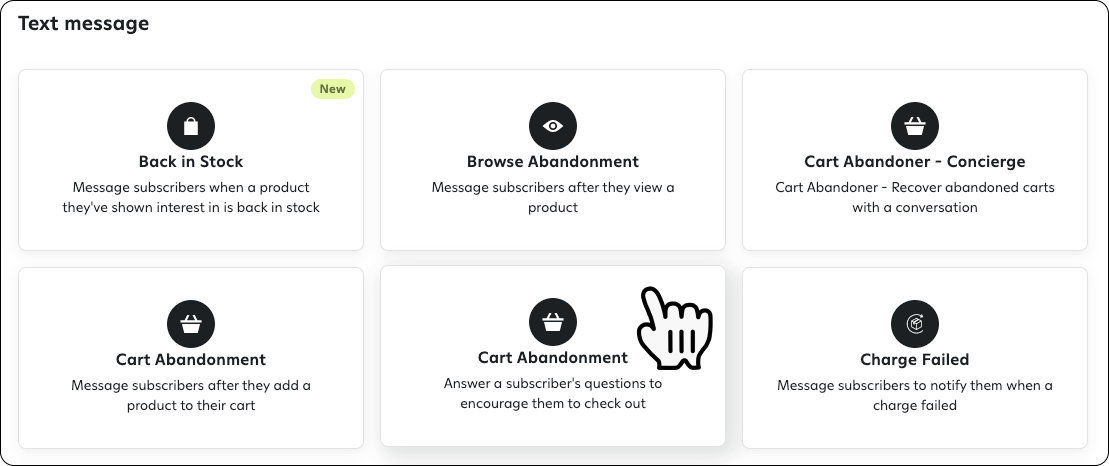Screen dimensions: 1109x466
Task: Click the basket icon above Cart Abandoner - Concierge
Action: coord(915,126)
